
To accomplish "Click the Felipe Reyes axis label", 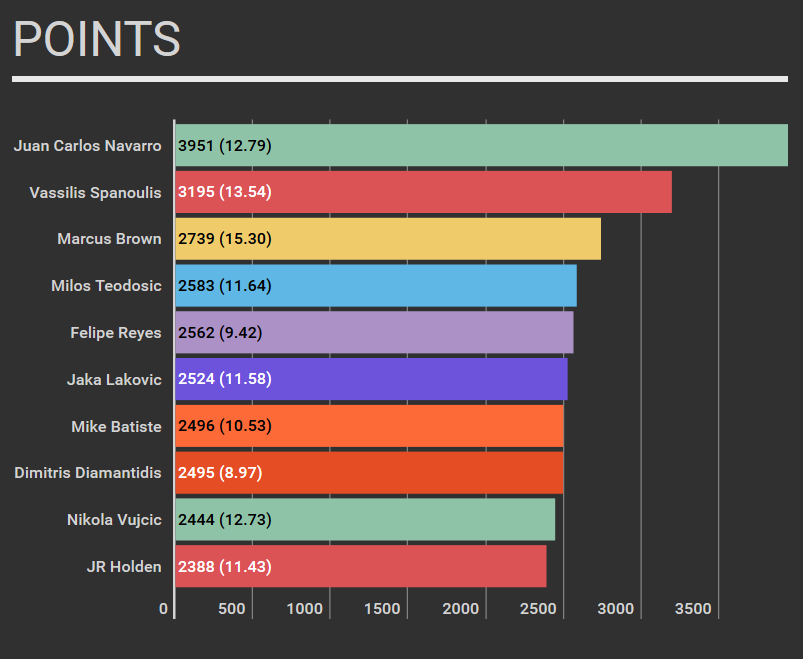I will [x=115, y=333].
